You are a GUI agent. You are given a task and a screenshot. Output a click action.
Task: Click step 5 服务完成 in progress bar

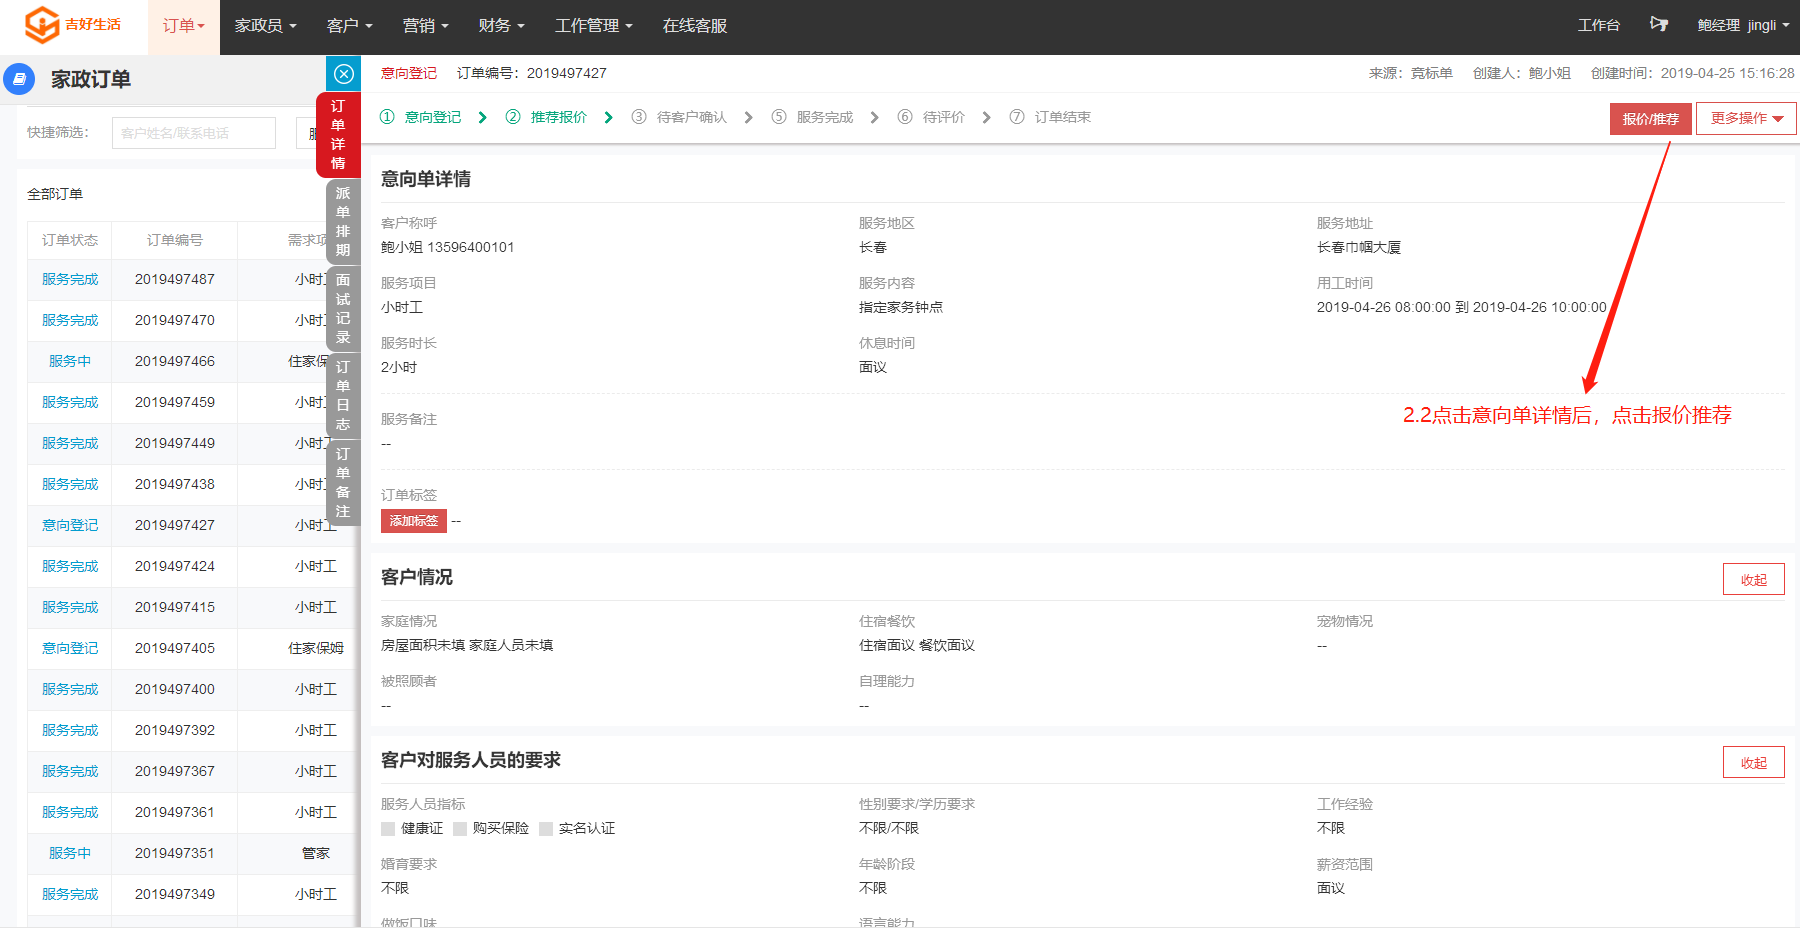(x=812, y=117)
